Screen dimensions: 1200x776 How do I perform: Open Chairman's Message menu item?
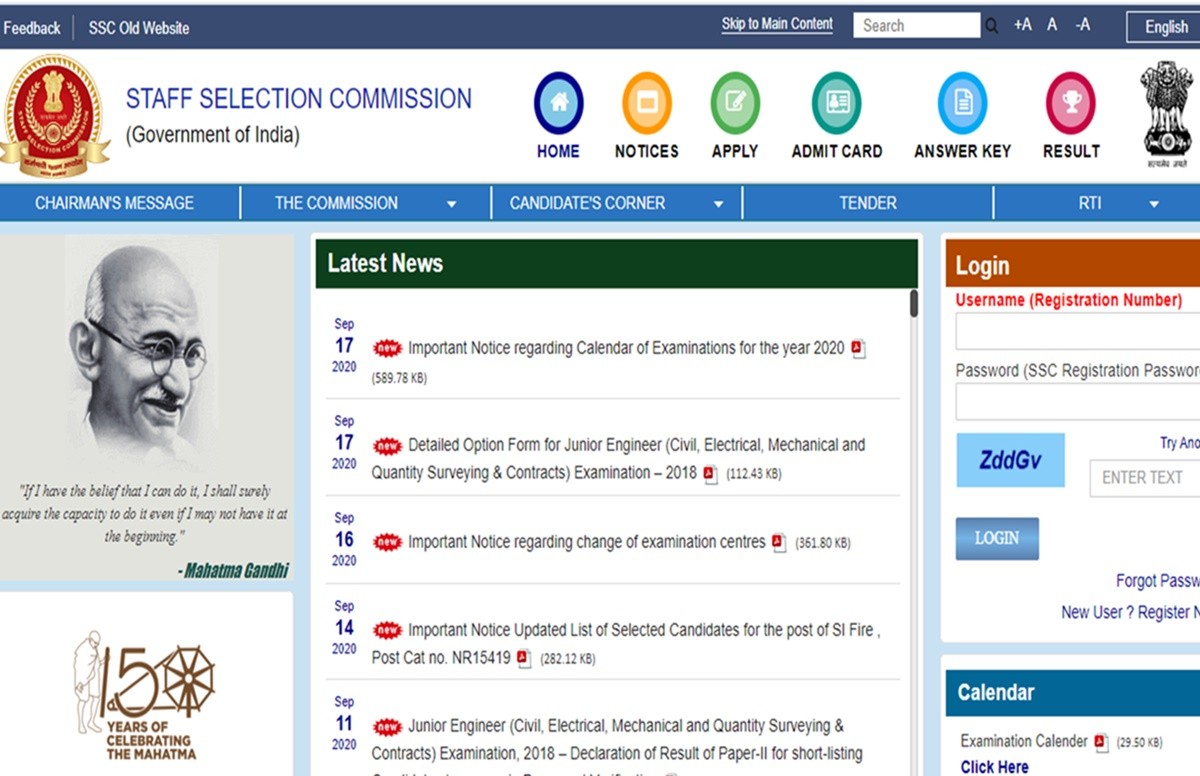tap(114, 203)
